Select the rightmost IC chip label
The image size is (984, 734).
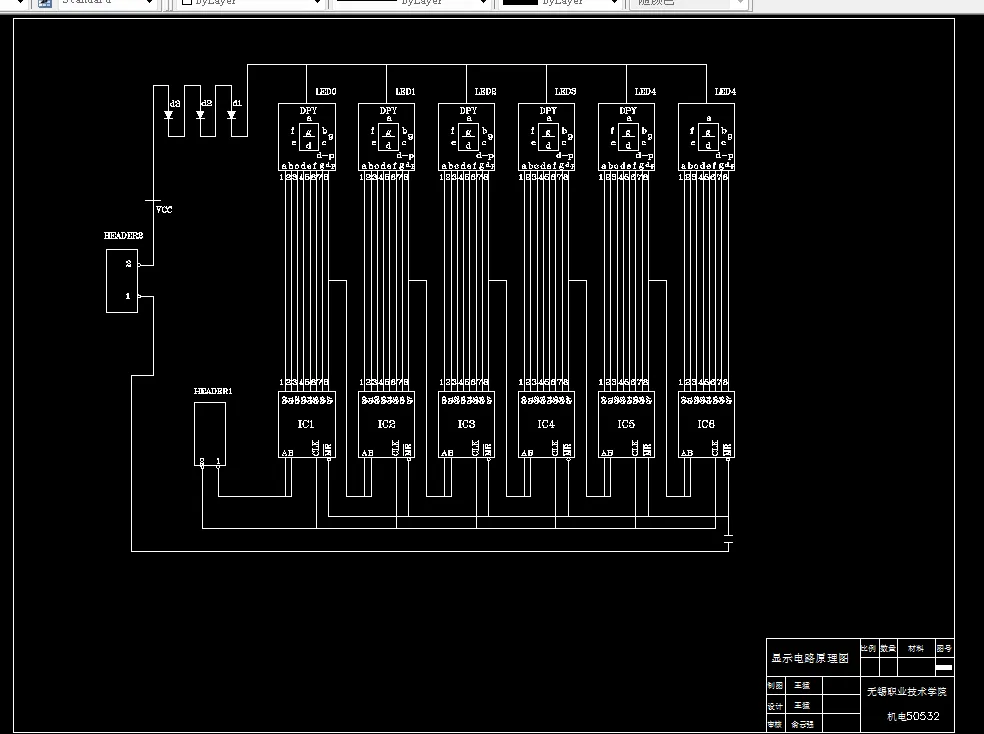coord(706,424)
